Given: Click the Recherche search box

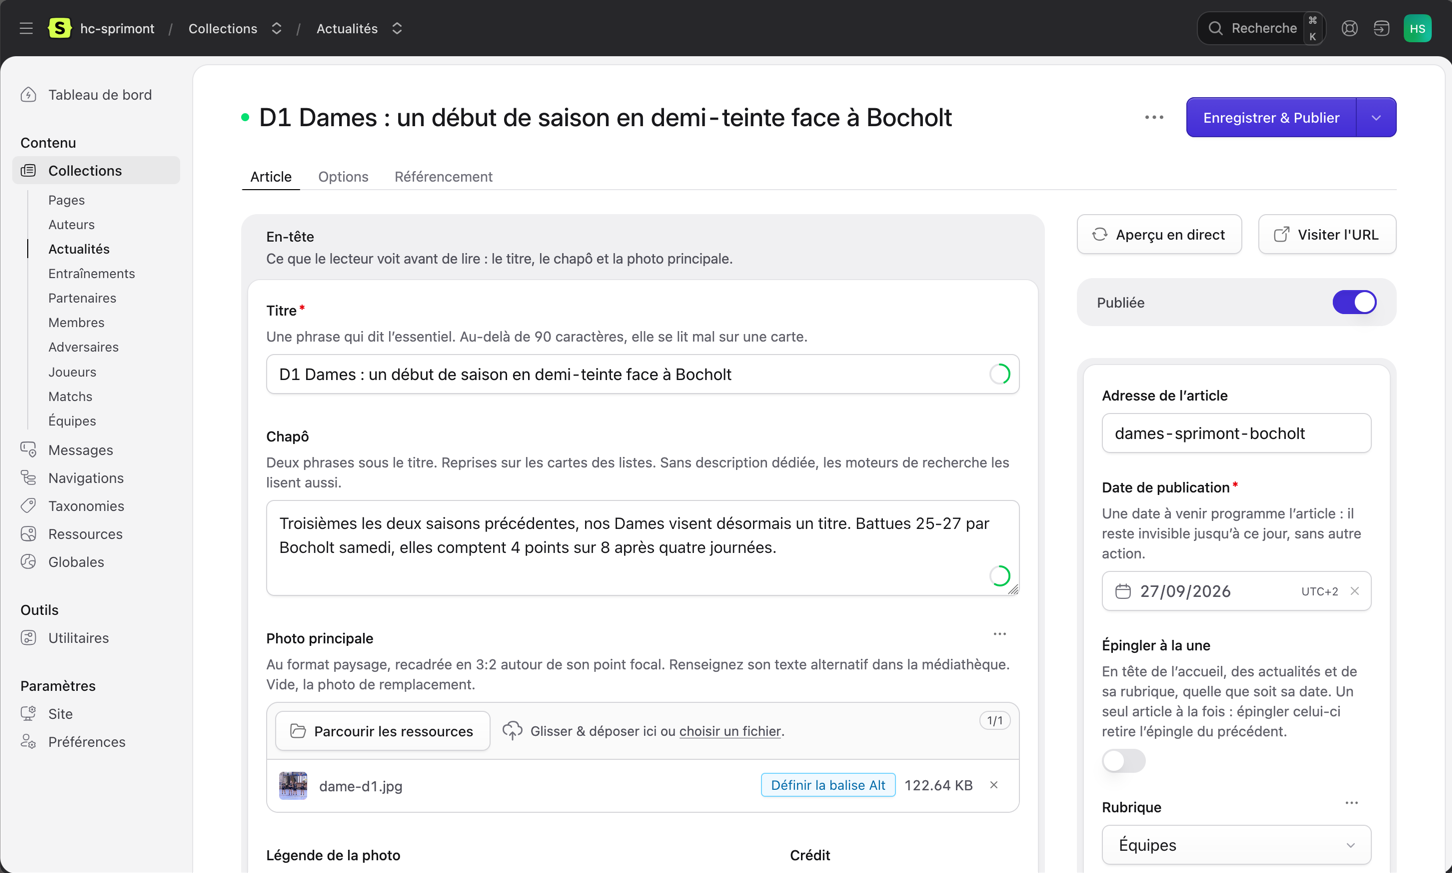Looking at the screenshot, I should 1262,28.
